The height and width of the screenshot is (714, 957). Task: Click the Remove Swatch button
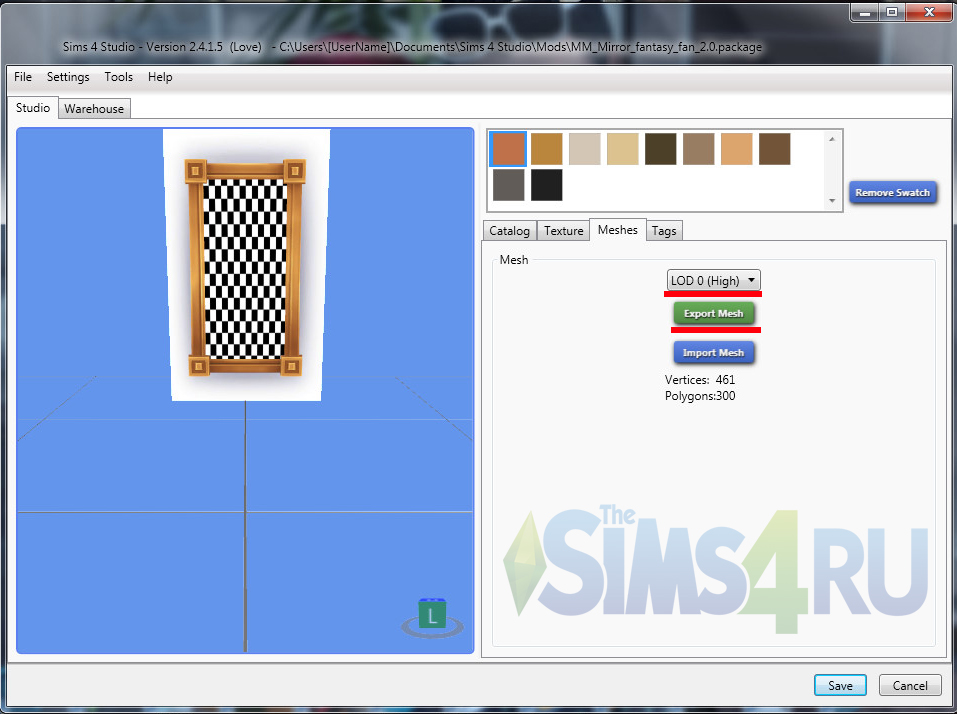point(892,193)
